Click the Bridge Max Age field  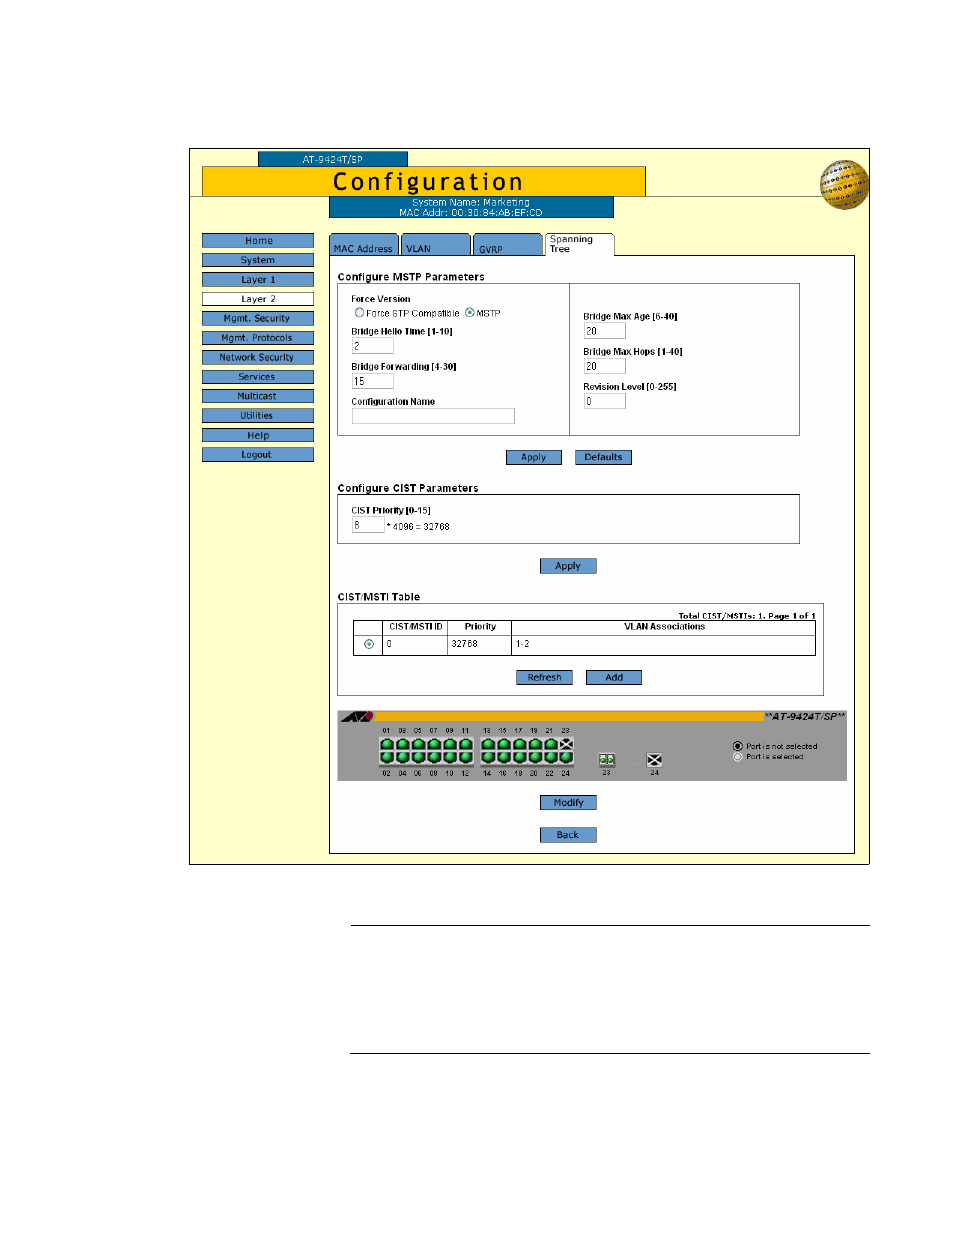605,331
